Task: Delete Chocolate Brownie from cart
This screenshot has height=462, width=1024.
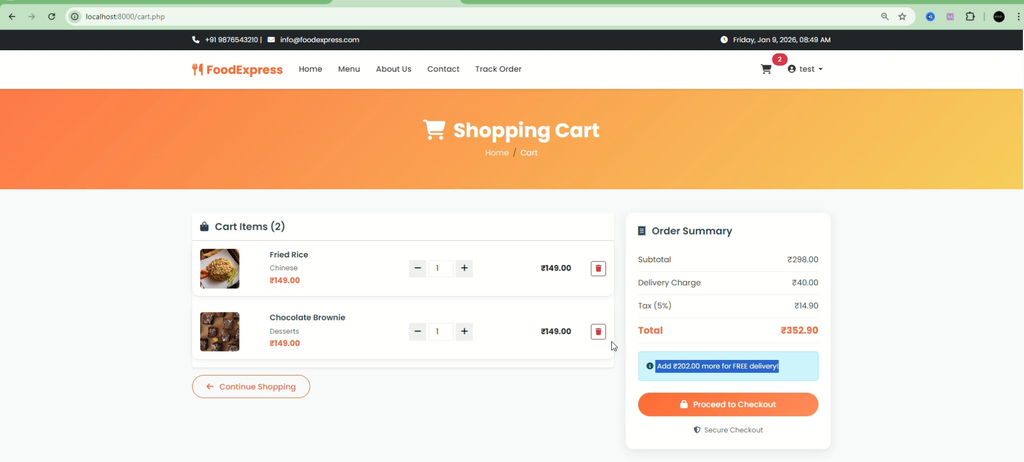Action: tap(598, 332)
